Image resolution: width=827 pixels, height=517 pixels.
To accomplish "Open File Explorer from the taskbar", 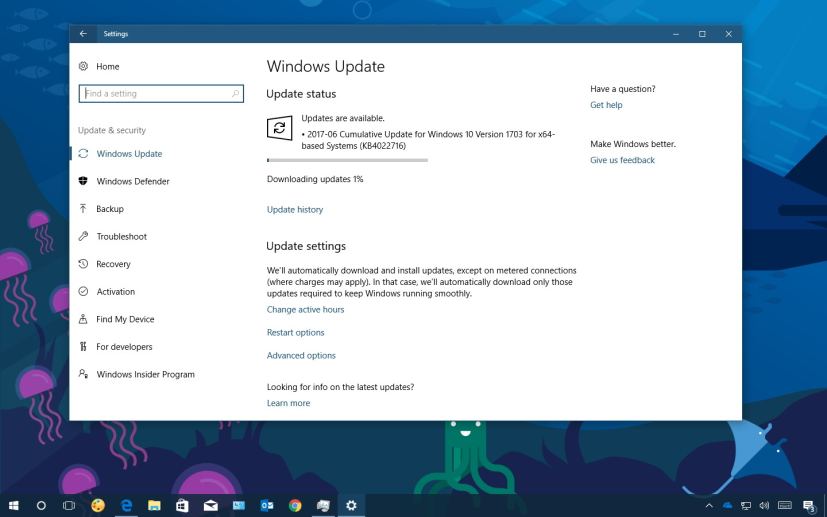I will pos(154,505).
